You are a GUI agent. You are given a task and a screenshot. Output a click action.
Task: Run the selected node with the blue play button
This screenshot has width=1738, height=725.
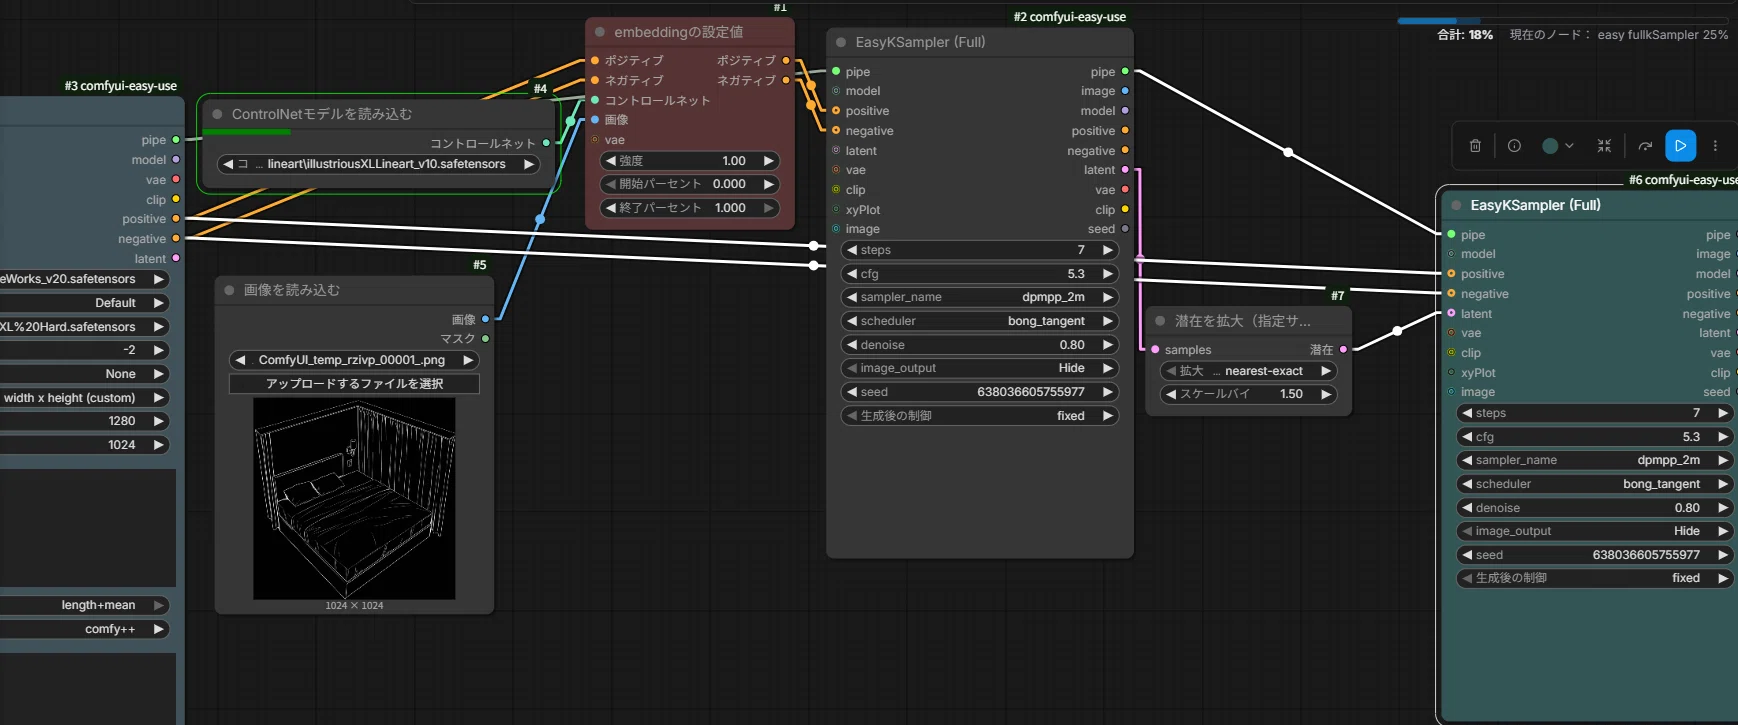tap(1680, 146)
